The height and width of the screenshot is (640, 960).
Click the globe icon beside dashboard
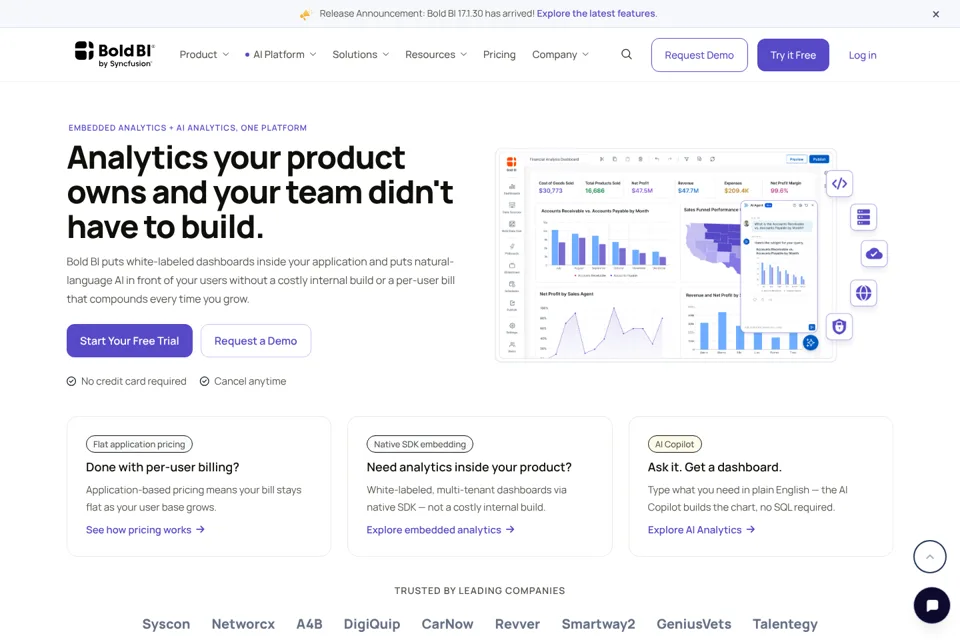863,293
